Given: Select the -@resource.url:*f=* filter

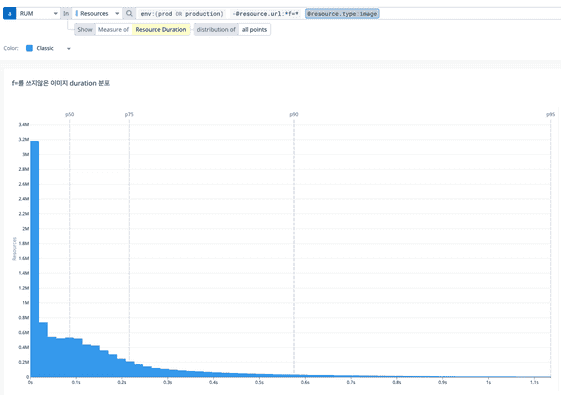Looking at the screenshot, I should [x=265, y=14].
